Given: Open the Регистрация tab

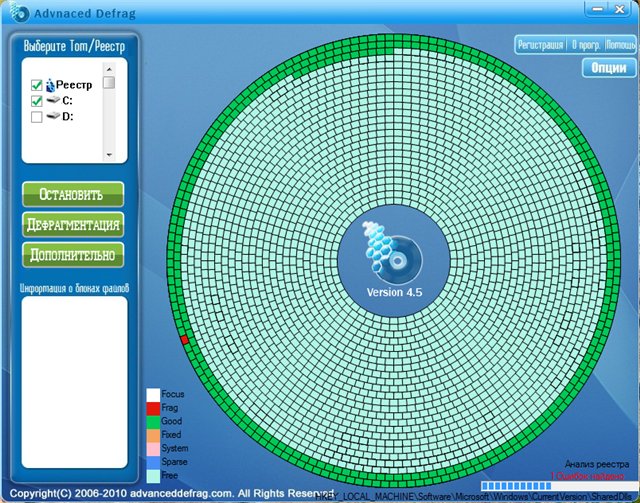Looking at the screenshot, I should tap(540, 45).
